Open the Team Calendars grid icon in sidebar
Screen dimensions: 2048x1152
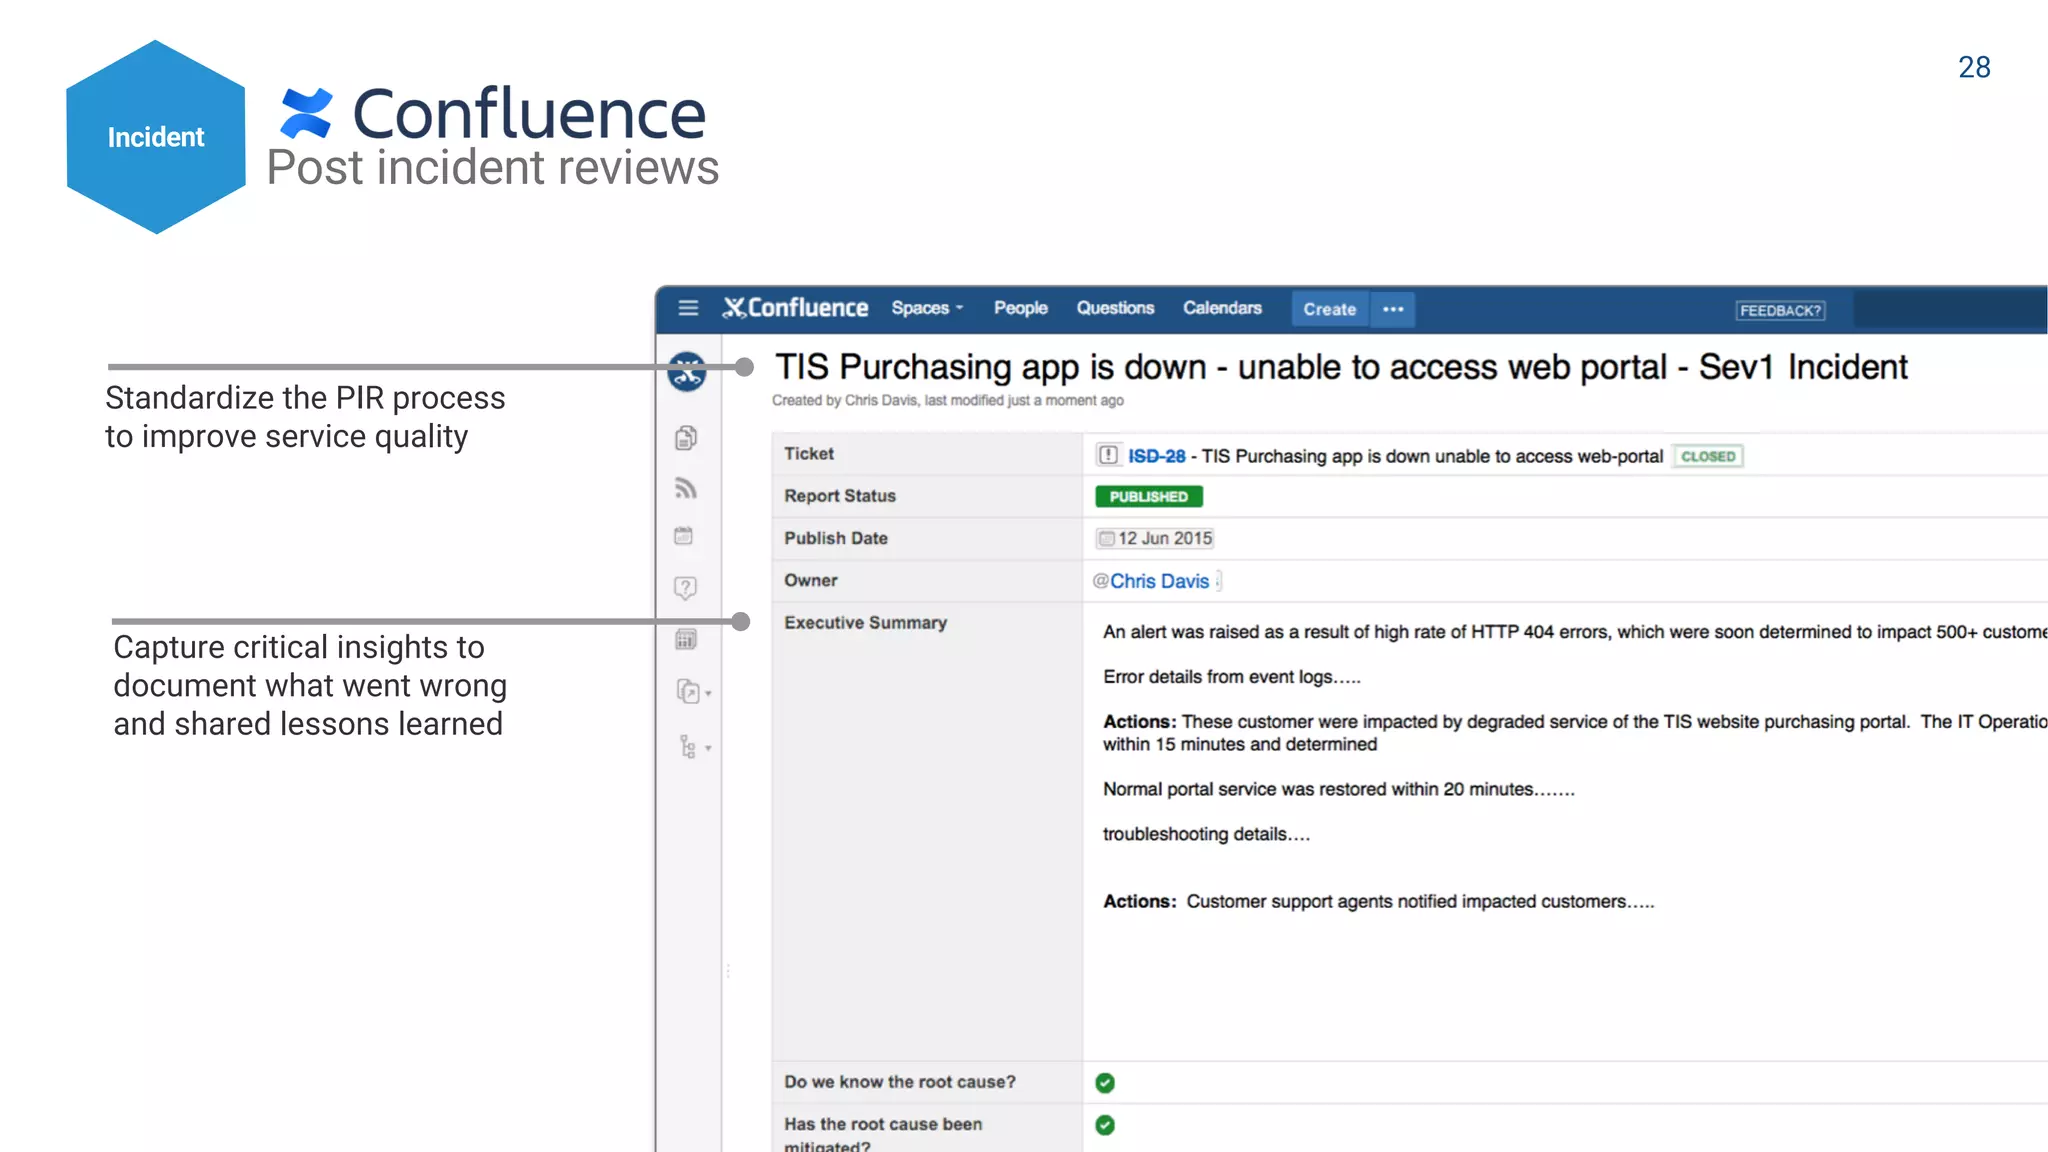point(686,640)
